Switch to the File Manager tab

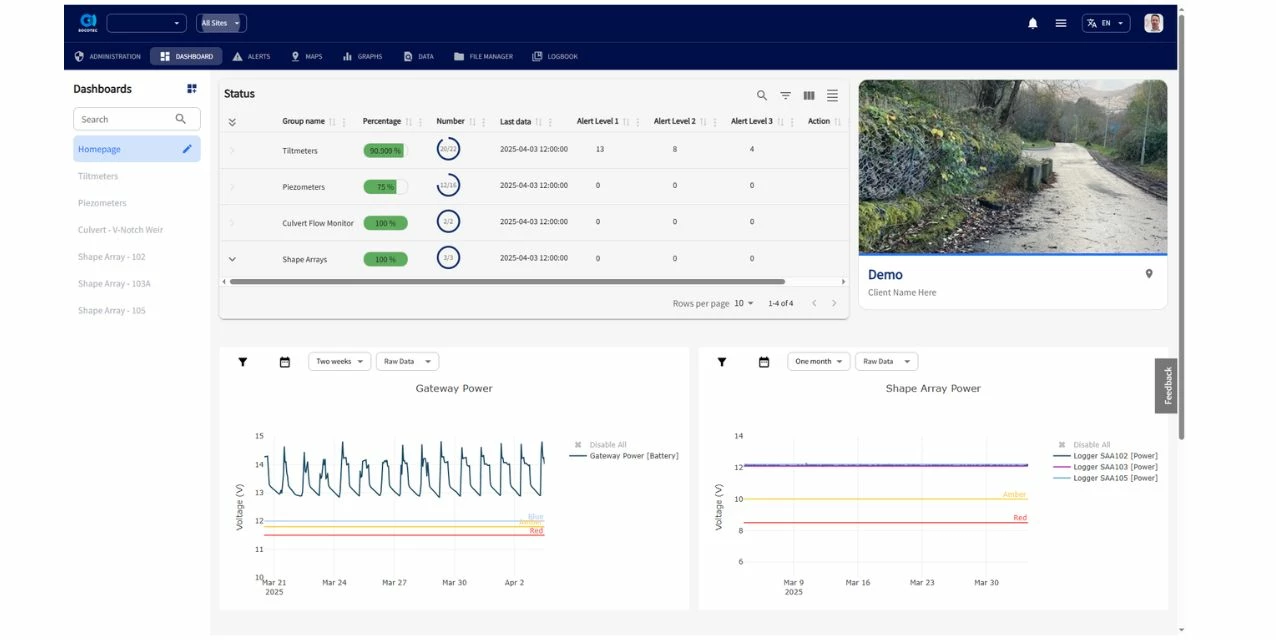pos(484,56)
